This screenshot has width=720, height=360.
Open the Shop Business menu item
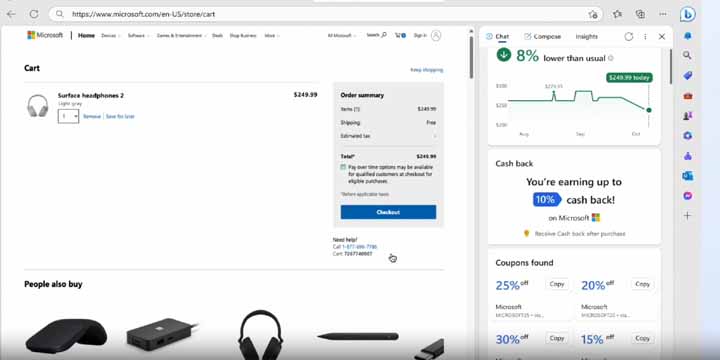click(x=243, y=35)
